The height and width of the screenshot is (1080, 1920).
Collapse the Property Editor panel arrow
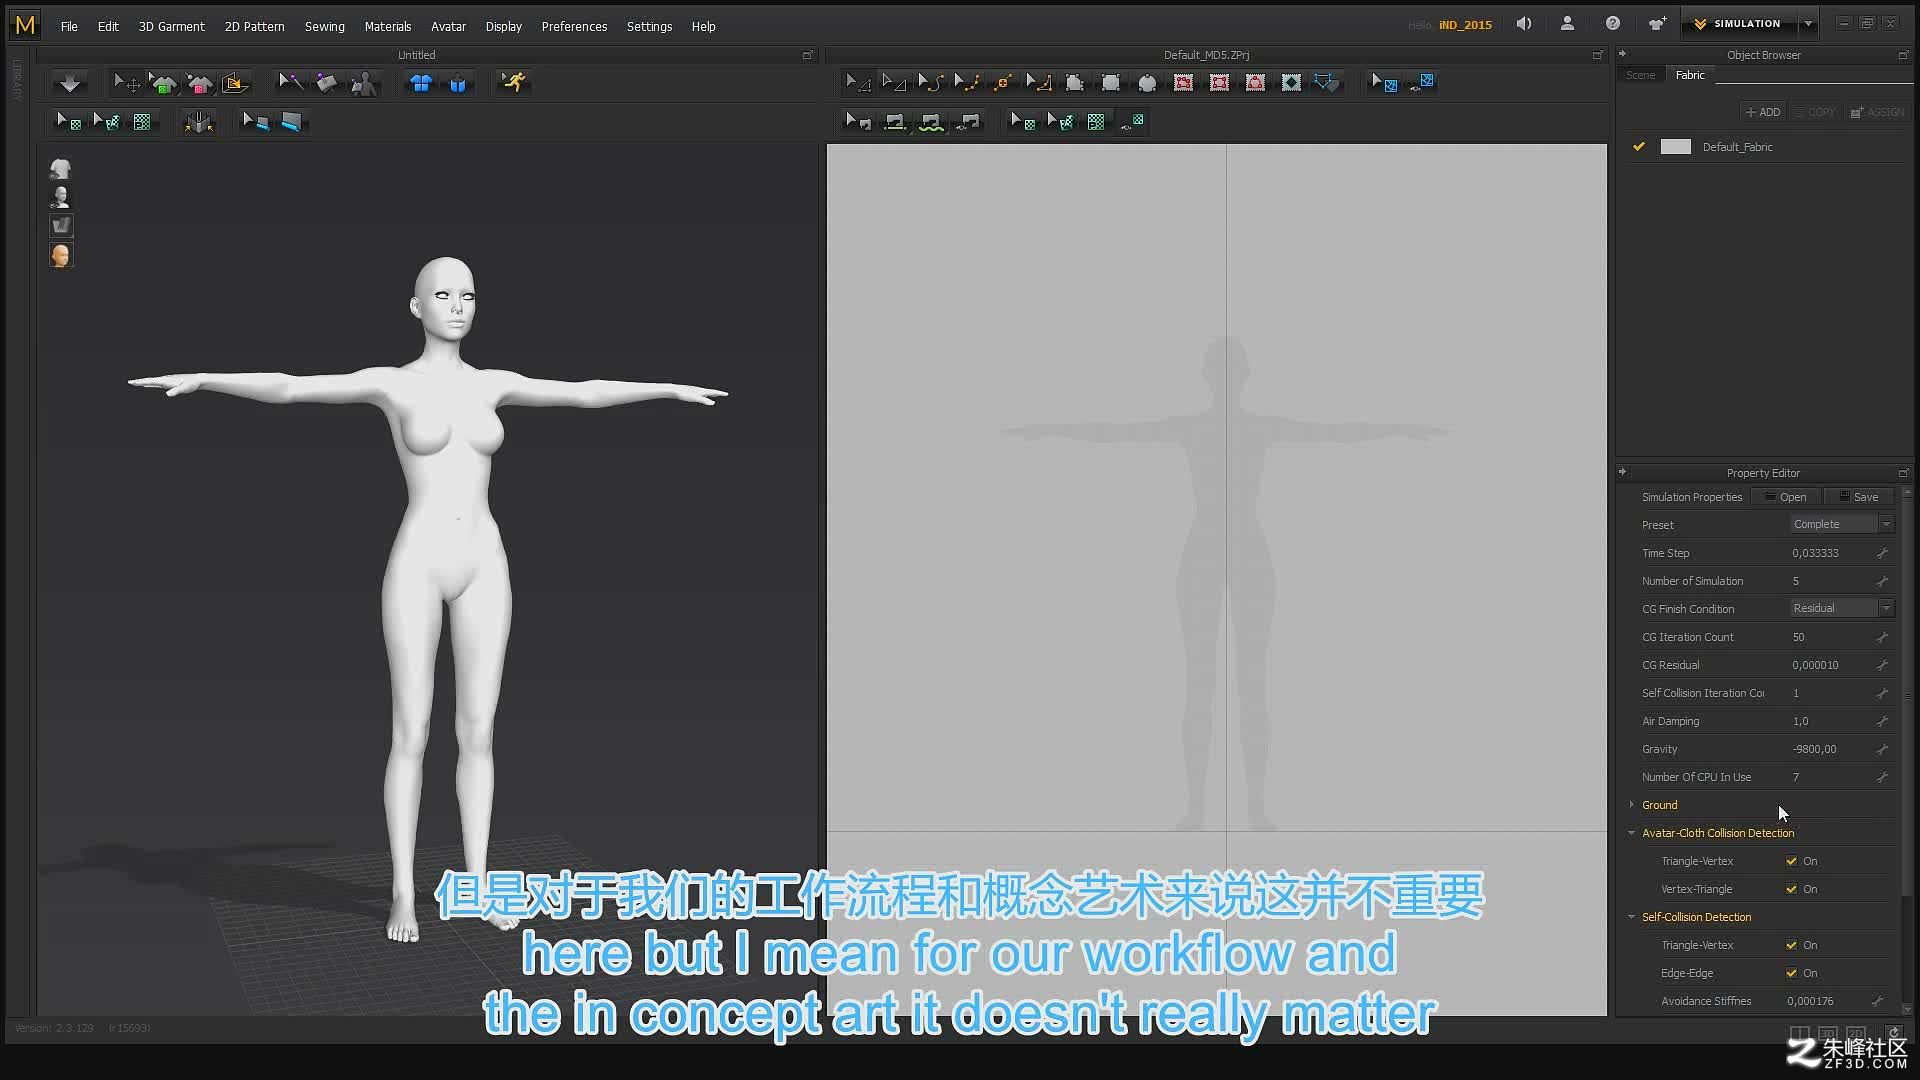1622,472
